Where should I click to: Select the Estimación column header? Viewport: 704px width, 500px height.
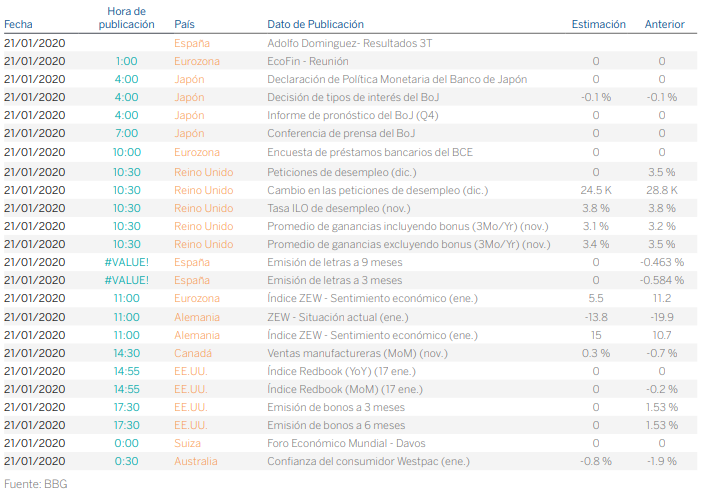point(598,24)
